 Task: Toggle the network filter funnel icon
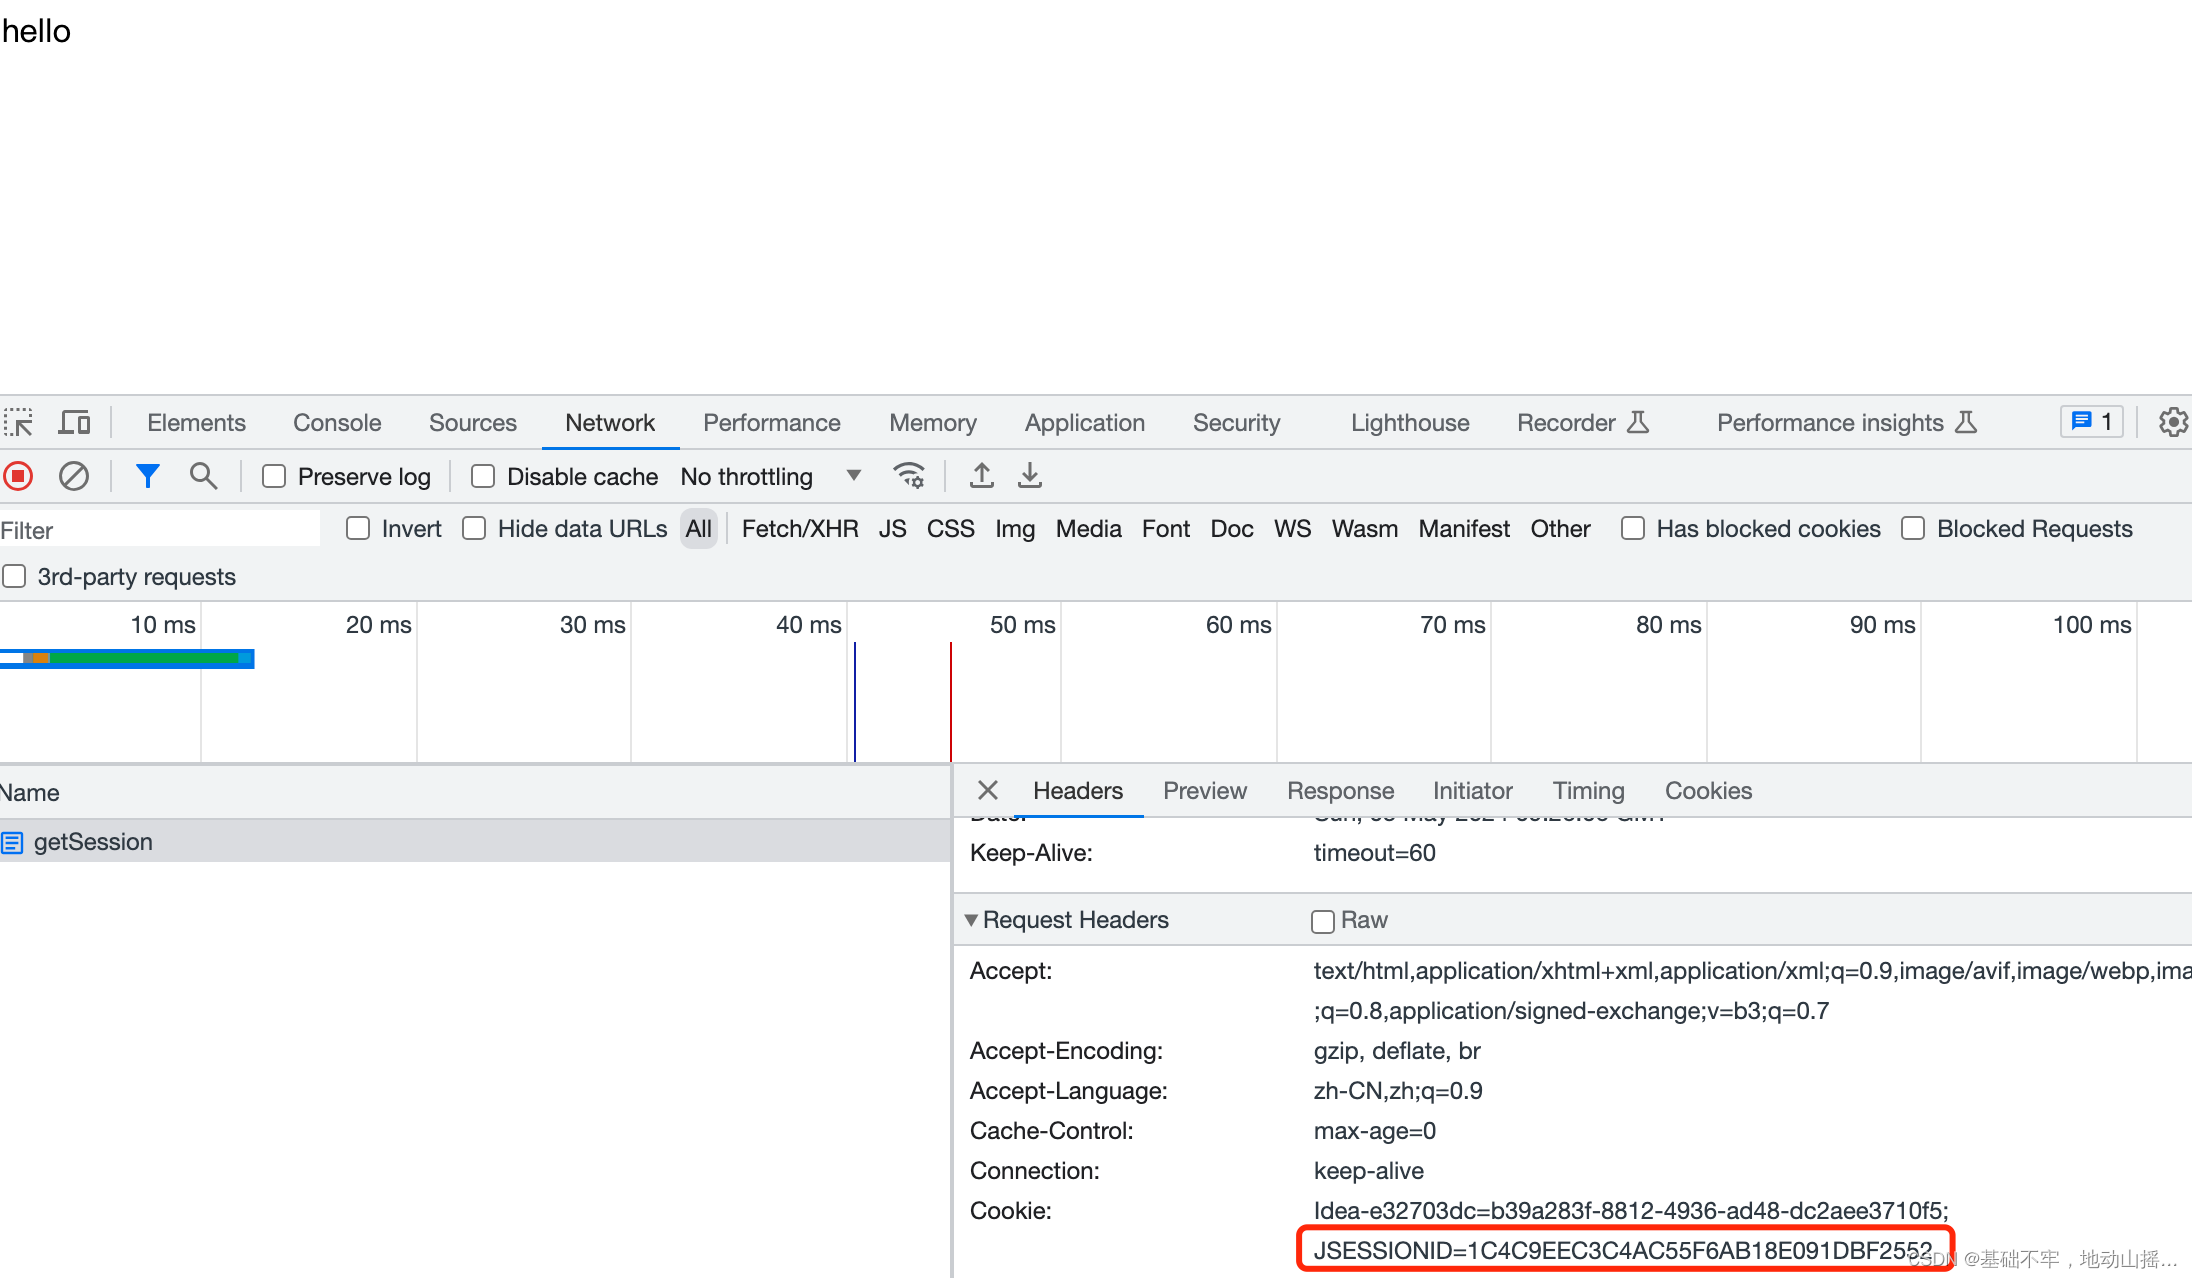click(148, 476)
